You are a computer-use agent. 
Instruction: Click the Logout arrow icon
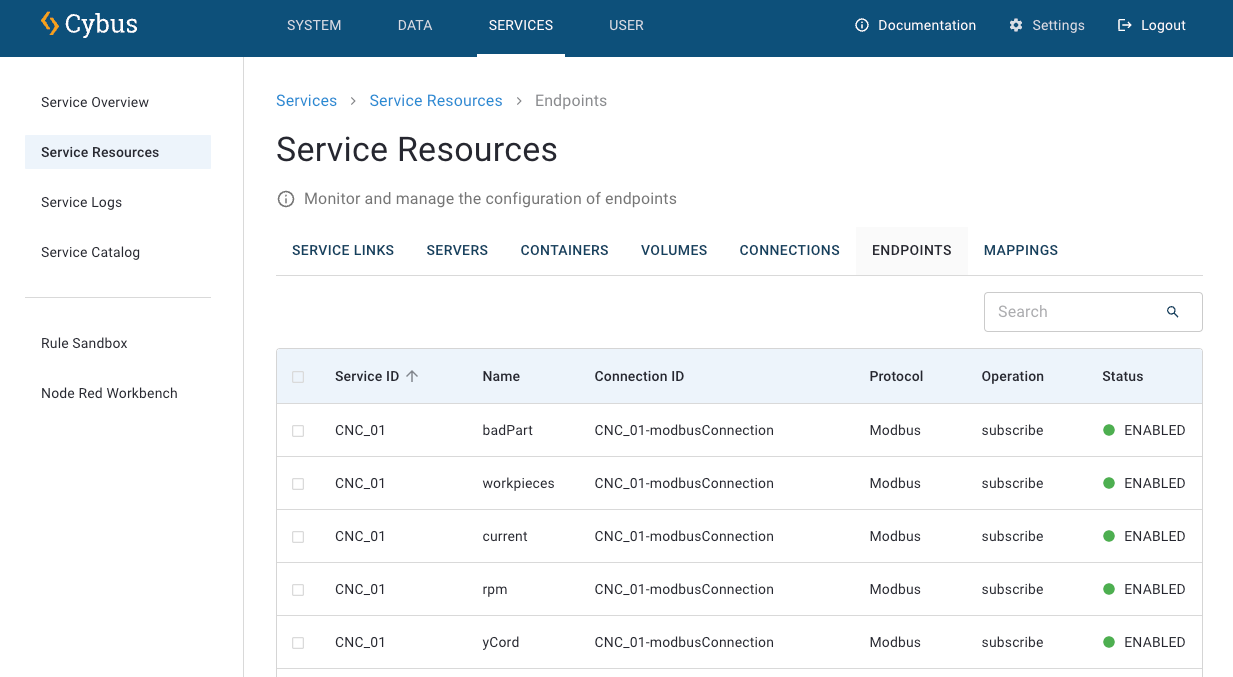[x=1125, y=25]
